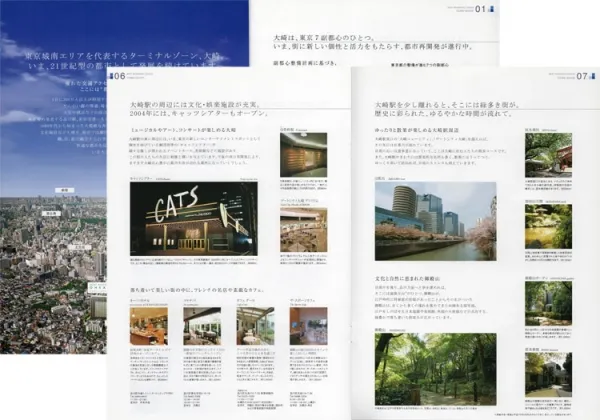Click subheading "副都心整備計画に基づき、"
This screenshot has height=420, width=600.
click(x=305, y=63)
